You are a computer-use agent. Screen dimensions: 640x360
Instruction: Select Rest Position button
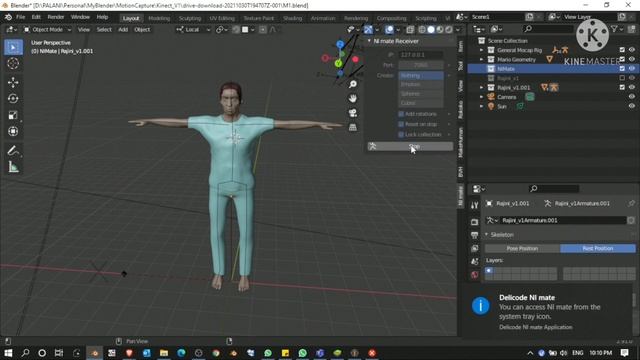click(x=598, y=248)
